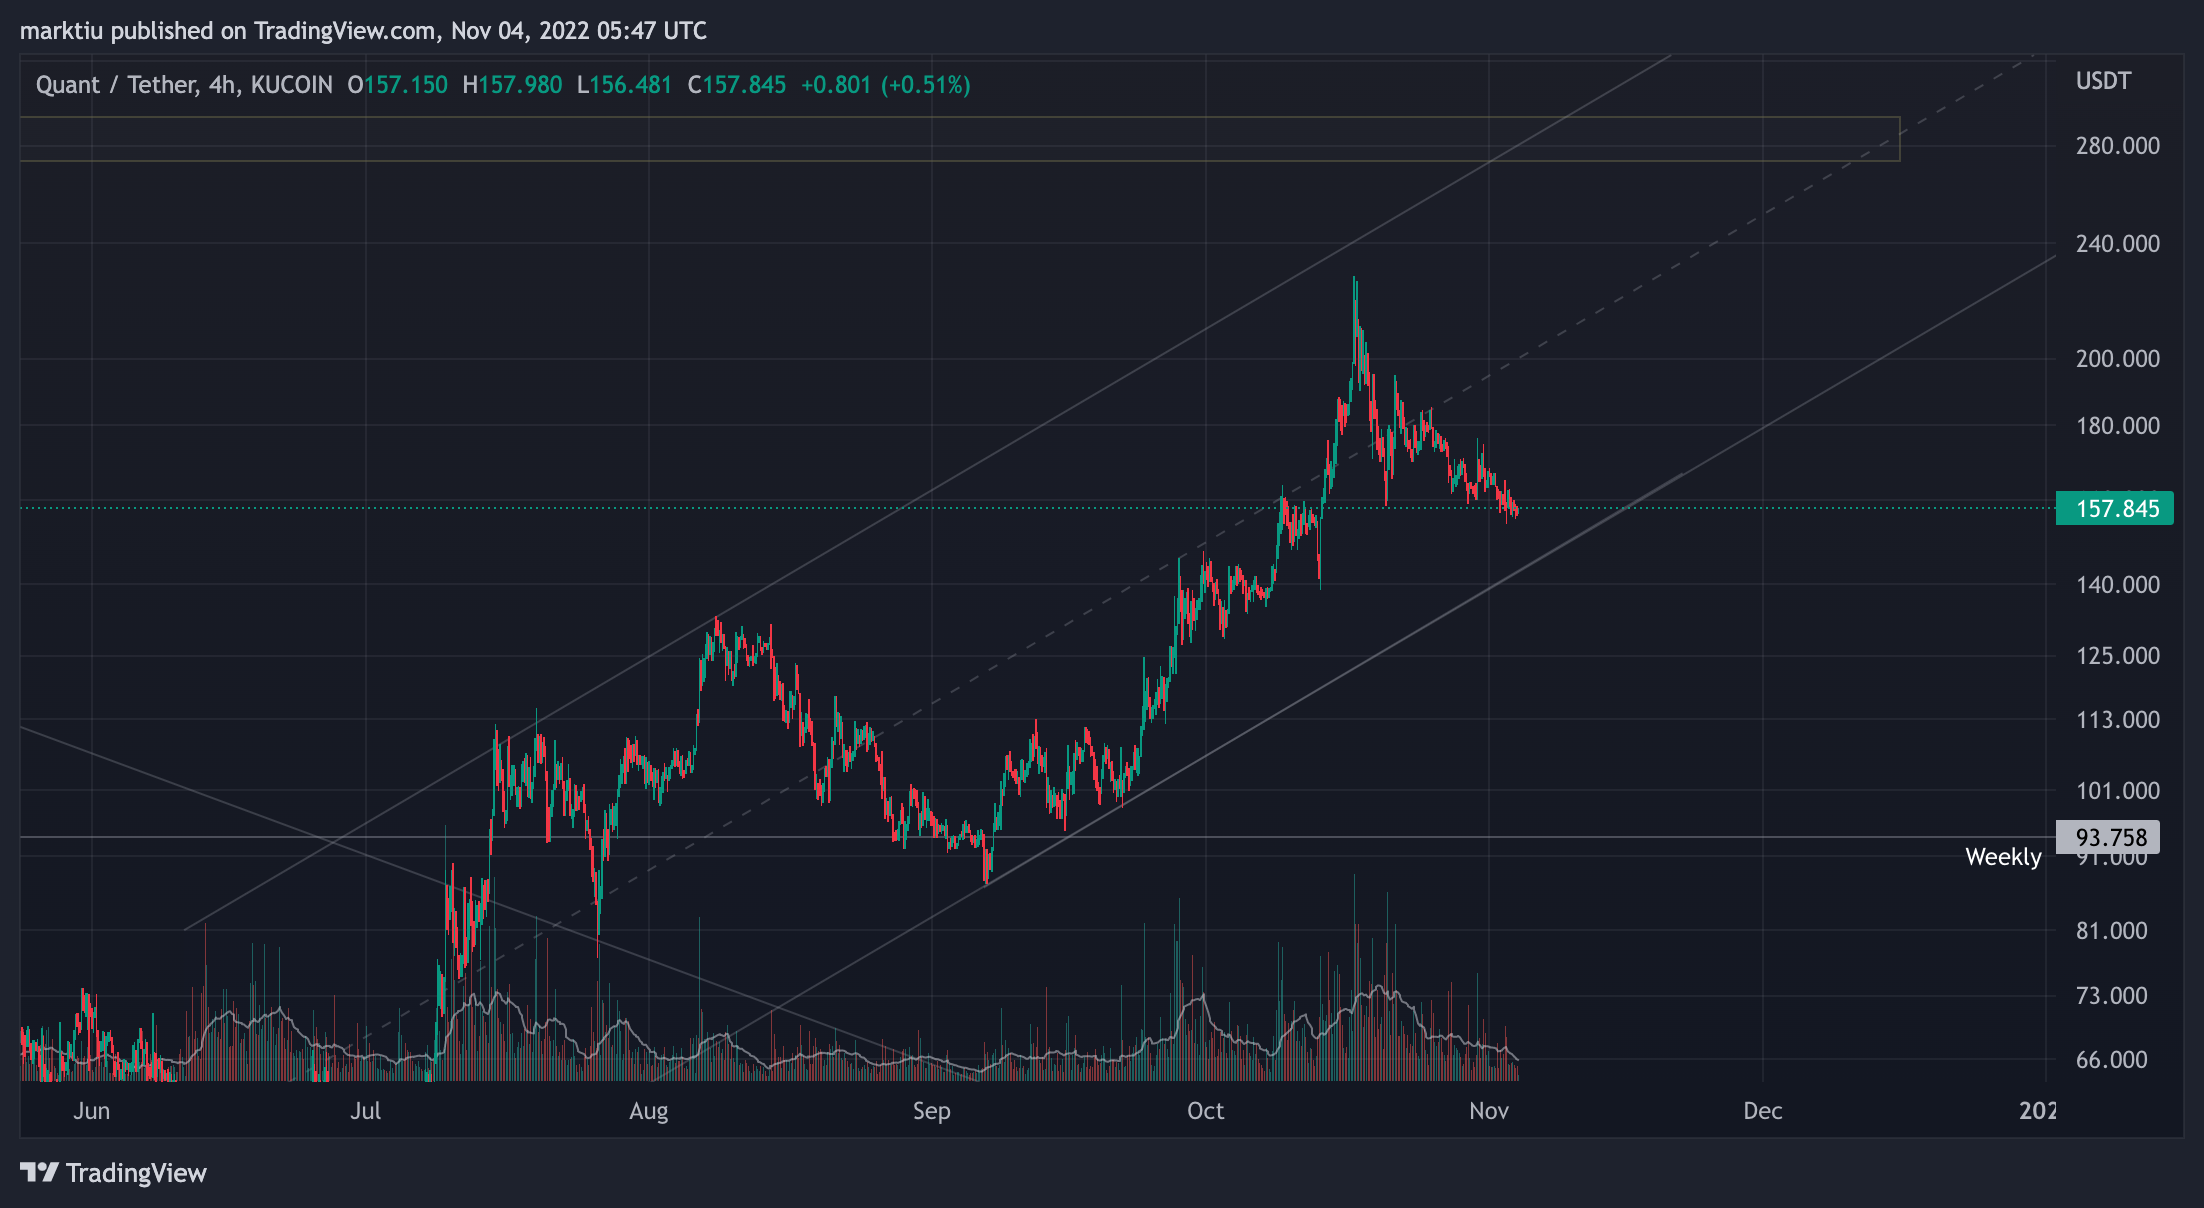Click the 66.000 price axis label
The image size is (2204, 1208).
click(2111, 1060)
